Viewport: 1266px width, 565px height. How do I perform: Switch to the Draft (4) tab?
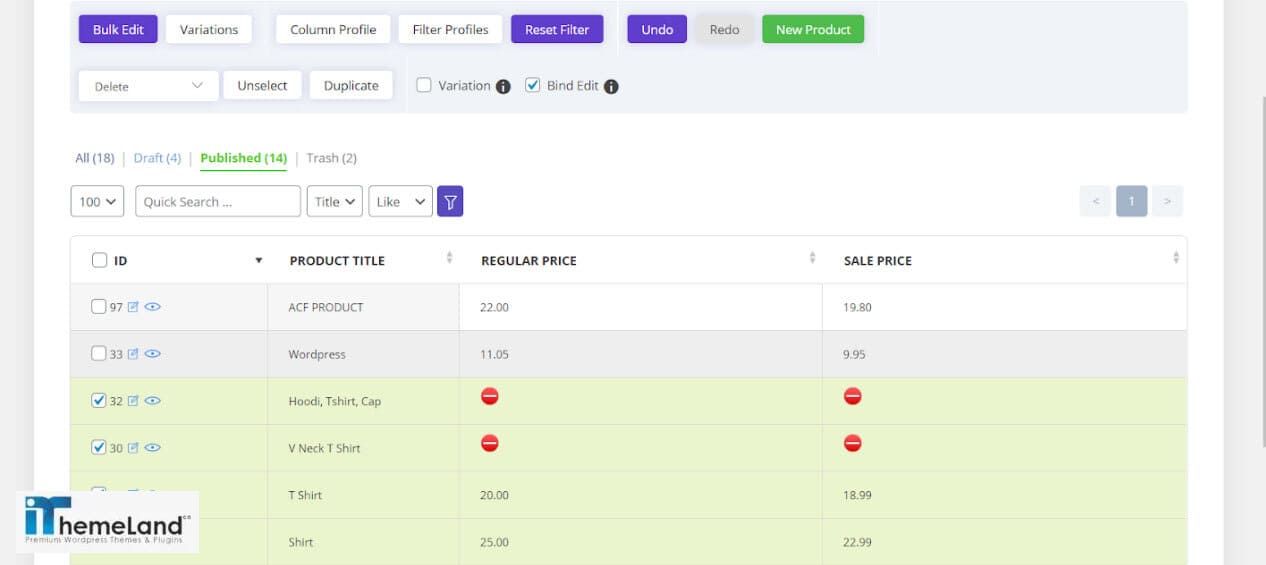(x=157, y=158)
